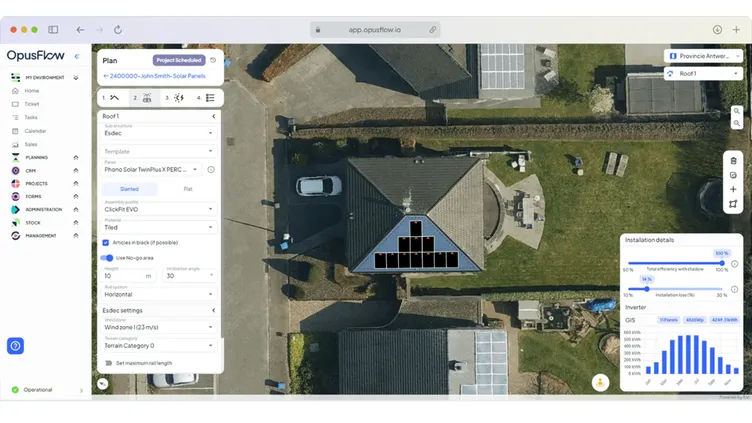Select step 3 solar panel layout tab

tap(177, 98)
